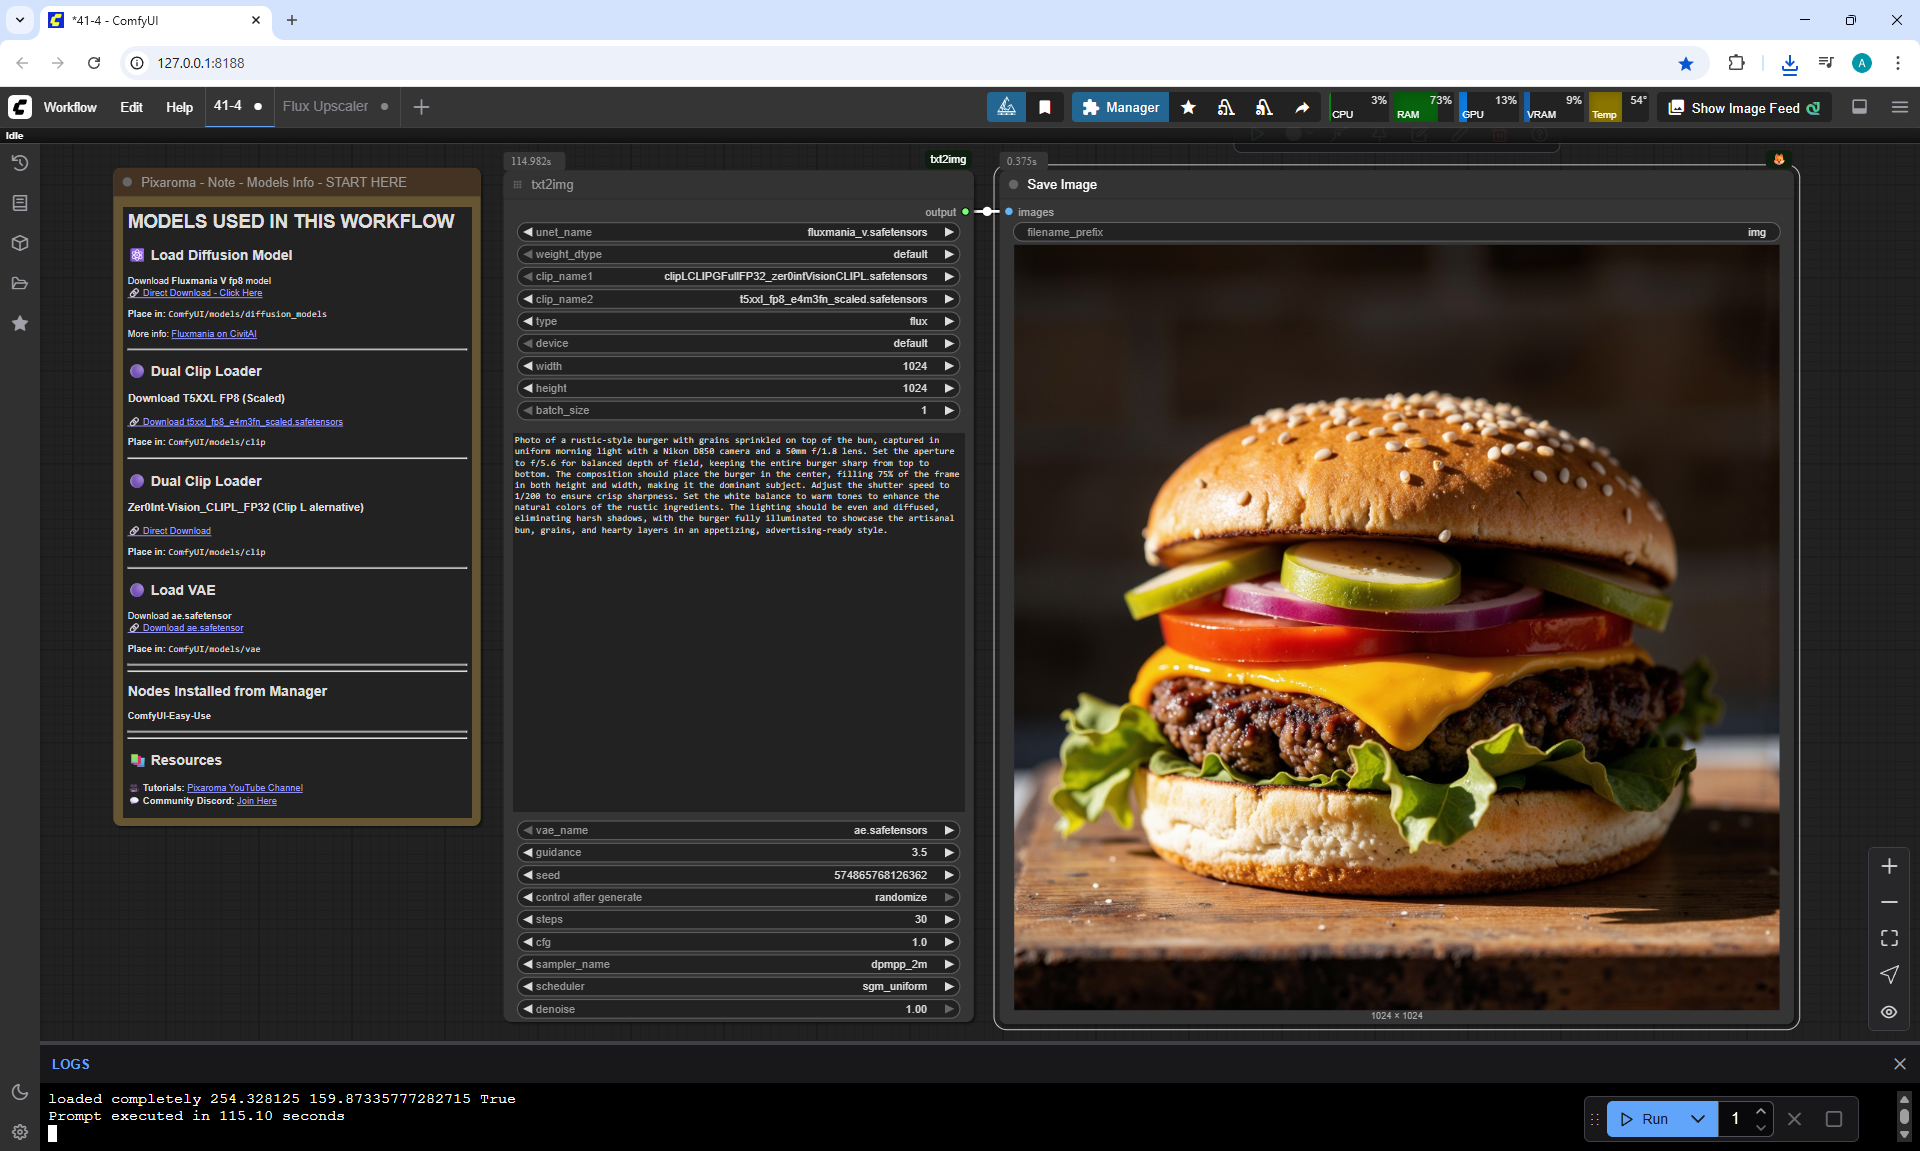This screenshot has width=1920, height=1151.
Task: Toggle the bottom panel button
Action: tap(1860, 107)
